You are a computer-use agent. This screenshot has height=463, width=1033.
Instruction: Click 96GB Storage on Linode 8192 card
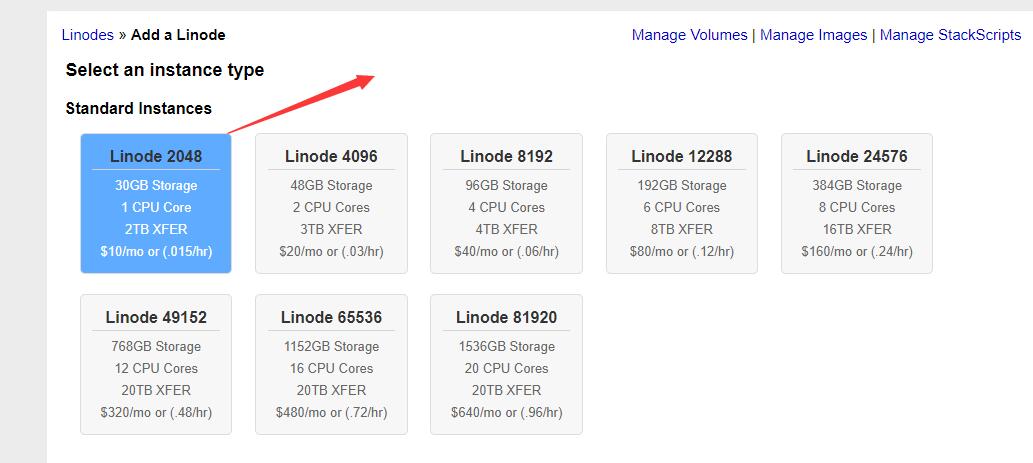(x=507, y=186)
